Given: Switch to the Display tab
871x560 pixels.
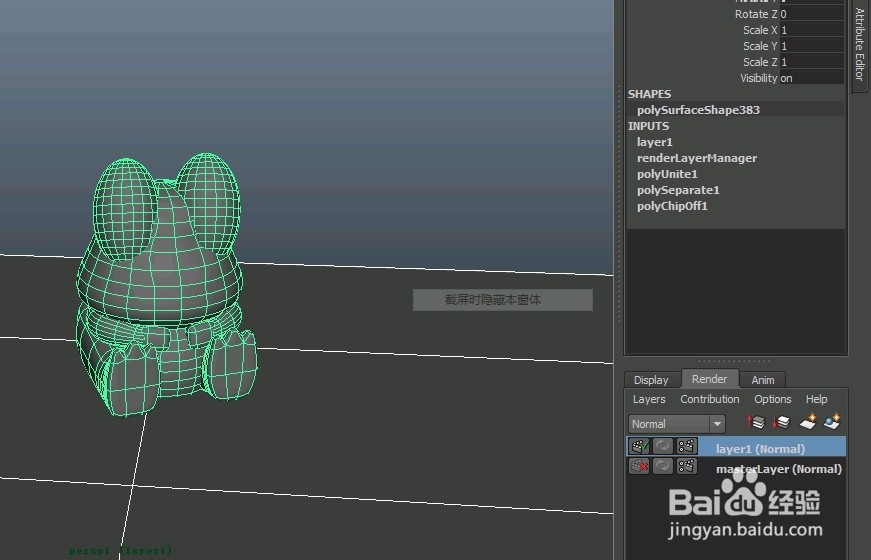Looking at the screenshot, I should tap(652, 380).
